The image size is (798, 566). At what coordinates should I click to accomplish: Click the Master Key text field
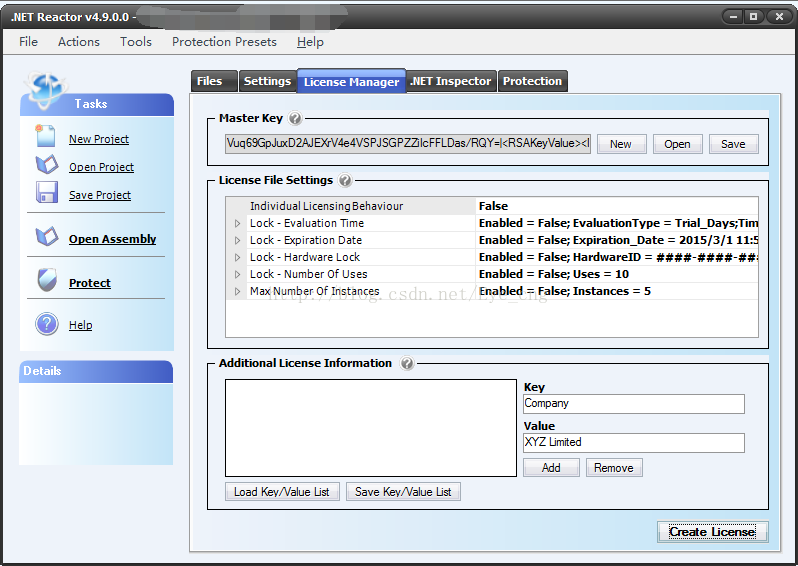[x=408, y=144]
